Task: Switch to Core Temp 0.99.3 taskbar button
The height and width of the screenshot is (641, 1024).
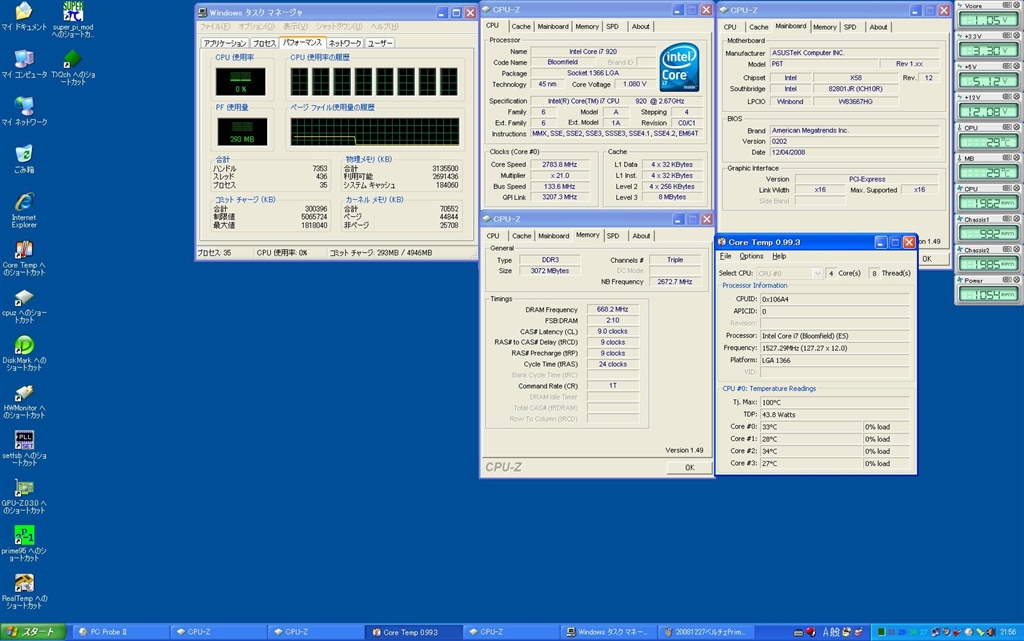Action: tap(413, 632)
